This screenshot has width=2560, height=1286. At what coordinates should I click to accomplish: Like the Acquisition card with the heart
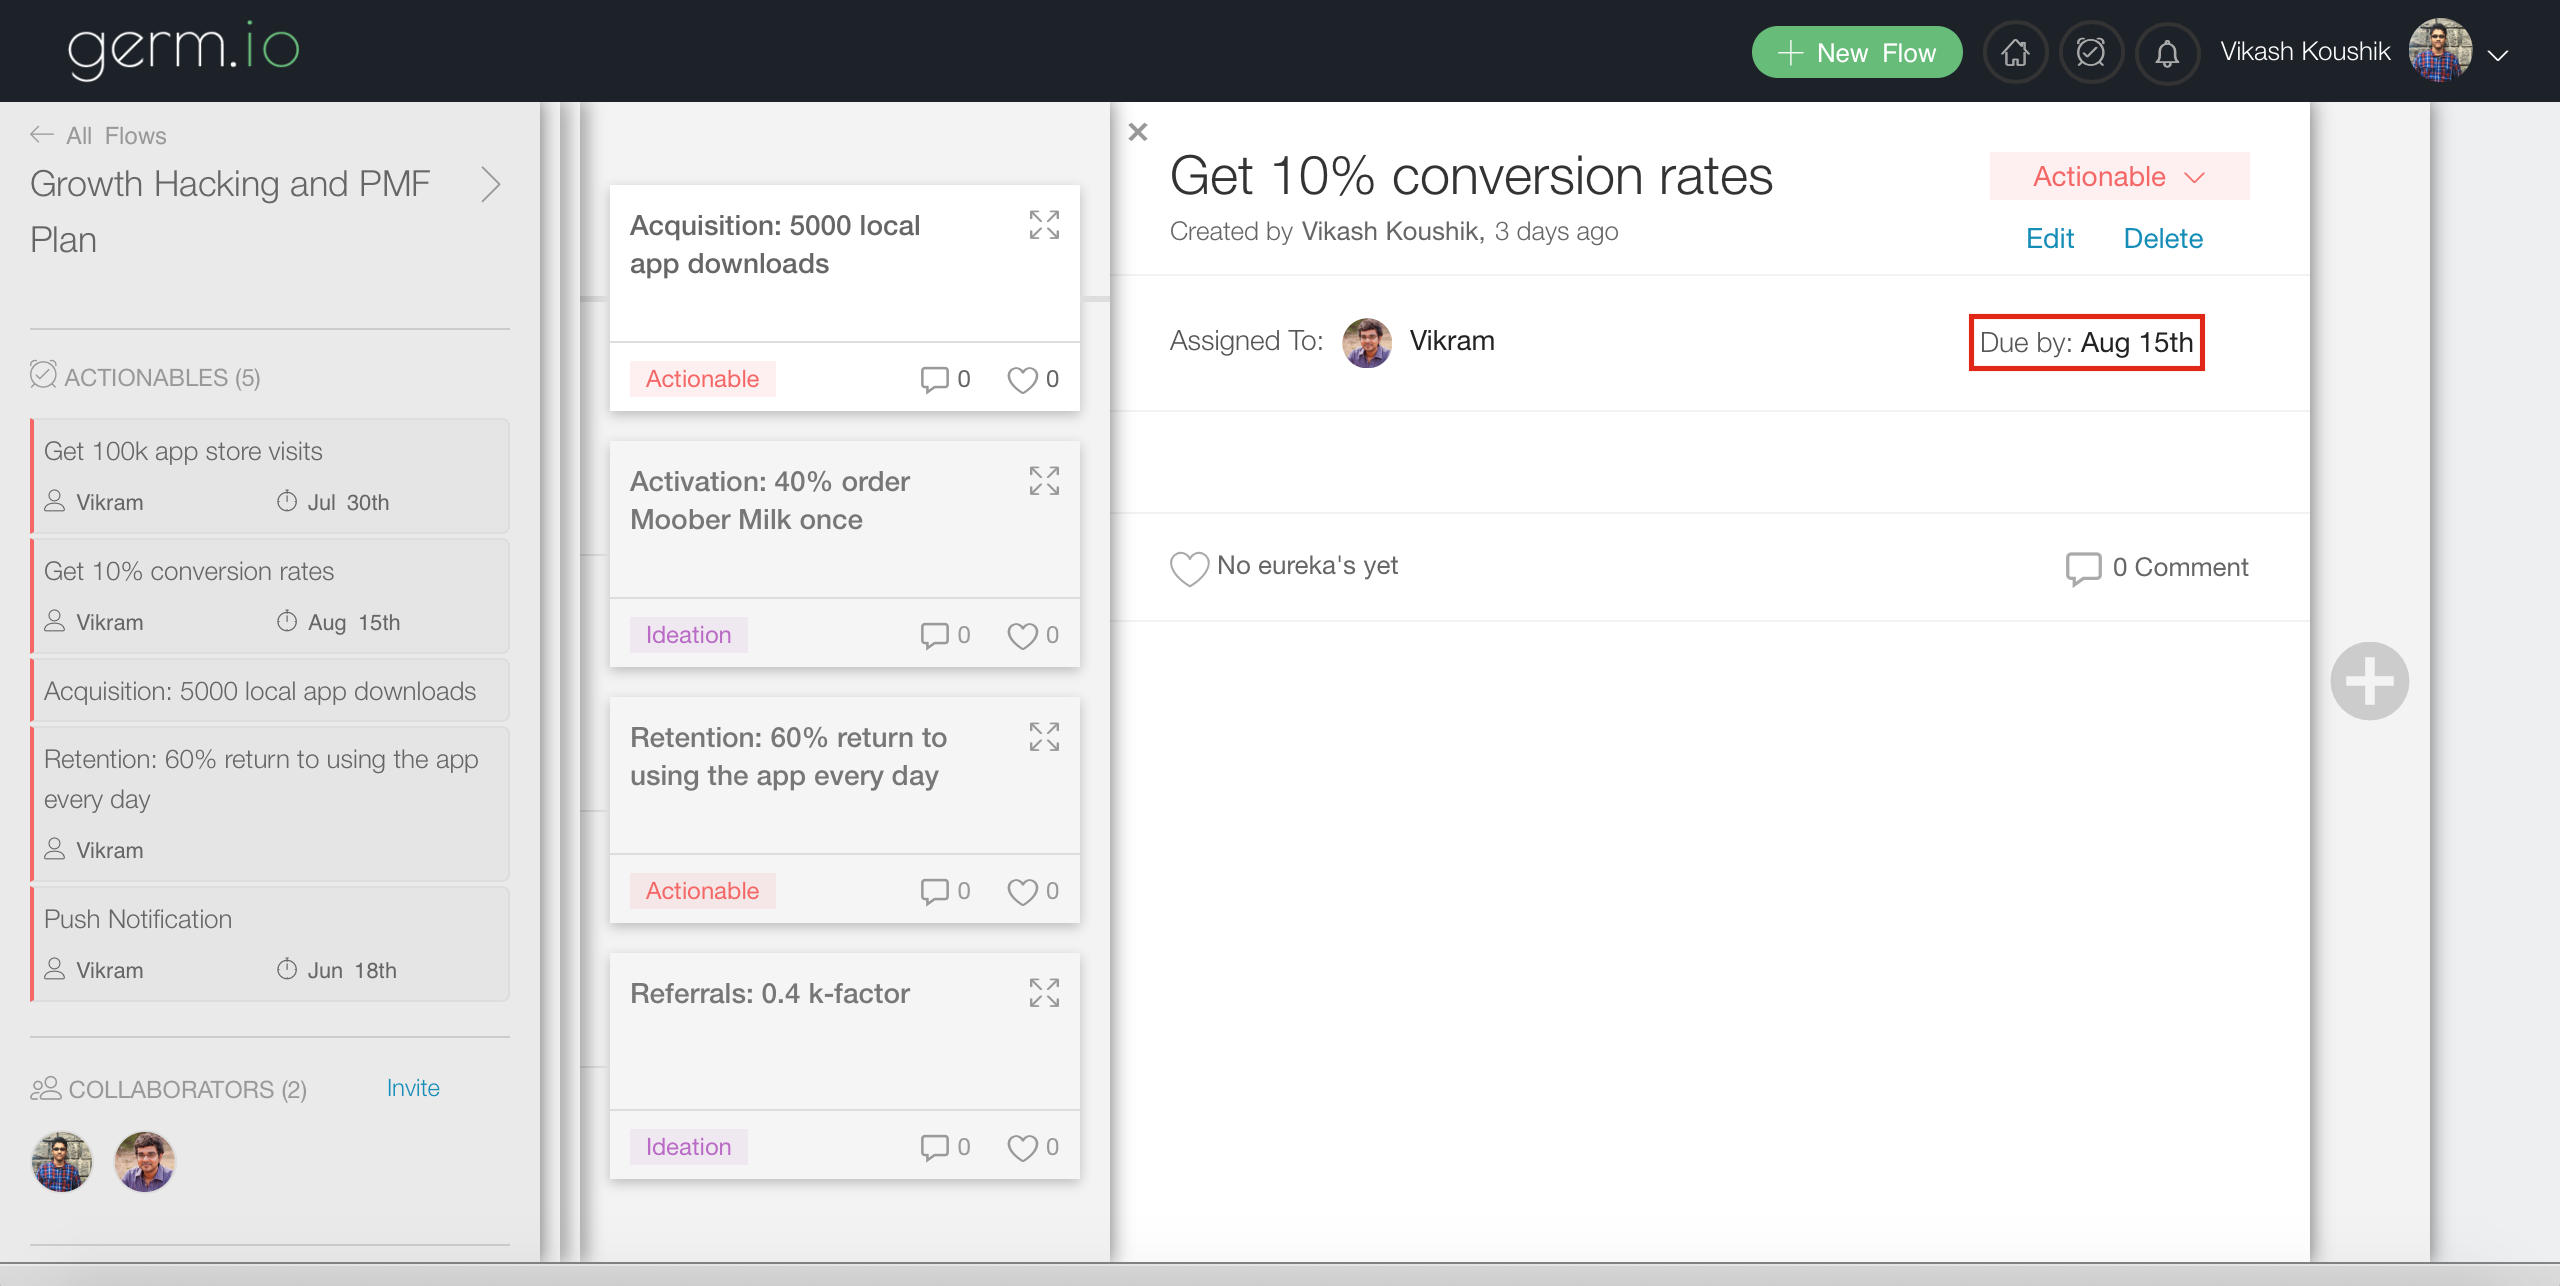(x=1022, y=379)
